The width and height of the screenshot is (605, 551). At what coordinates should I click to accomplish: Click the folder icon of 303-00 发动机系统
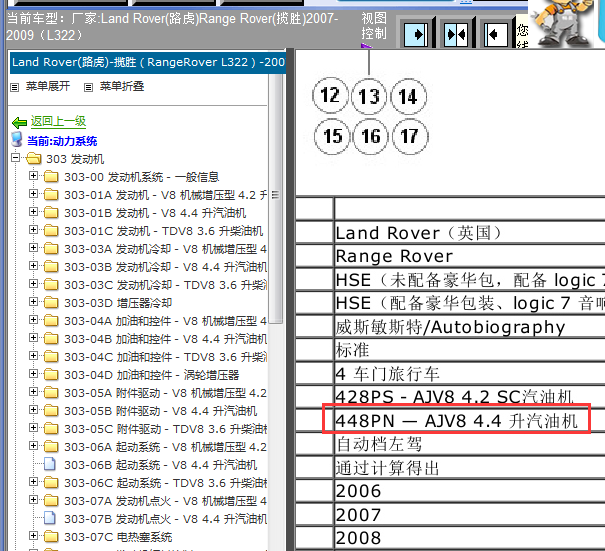pos(51,177)
